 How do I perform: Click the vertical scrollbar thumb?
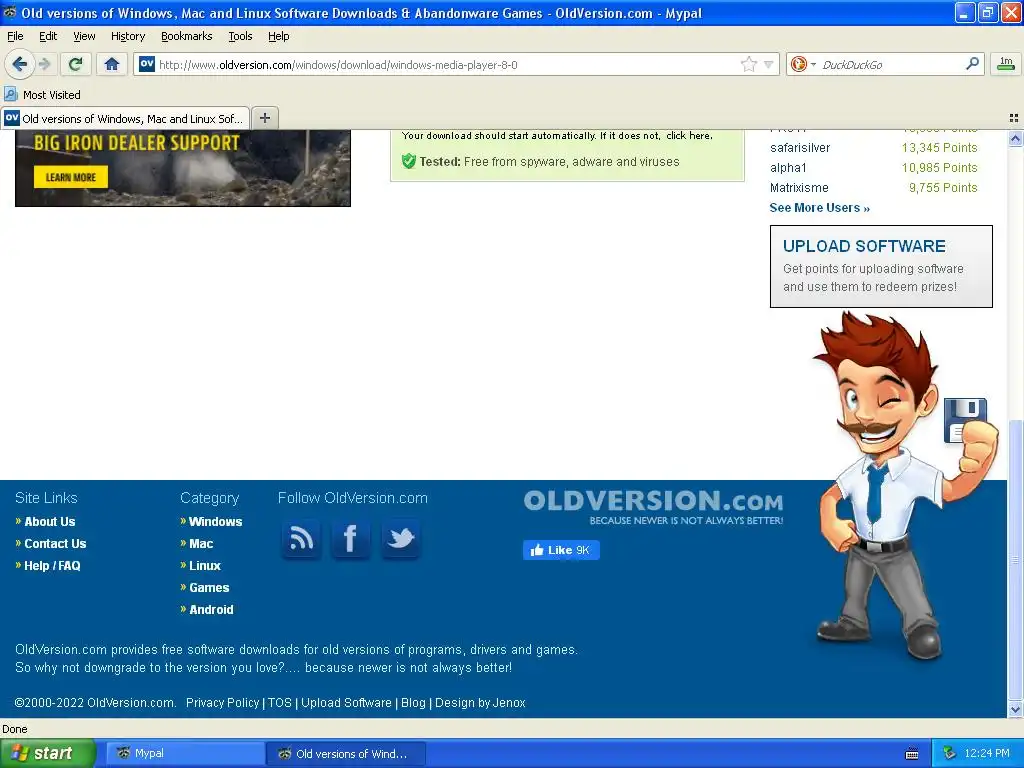[x=1015, y=560]
